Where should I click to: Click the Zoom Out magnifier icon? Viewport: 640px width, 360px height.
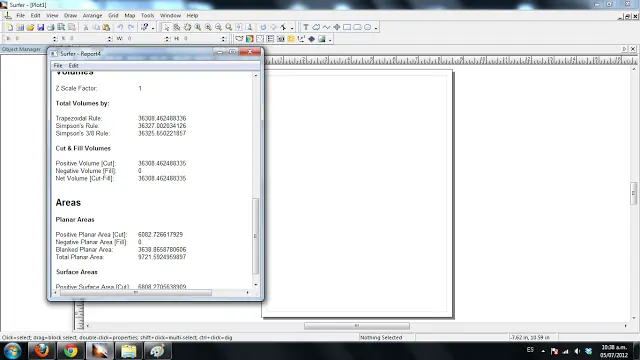[218, 27]
